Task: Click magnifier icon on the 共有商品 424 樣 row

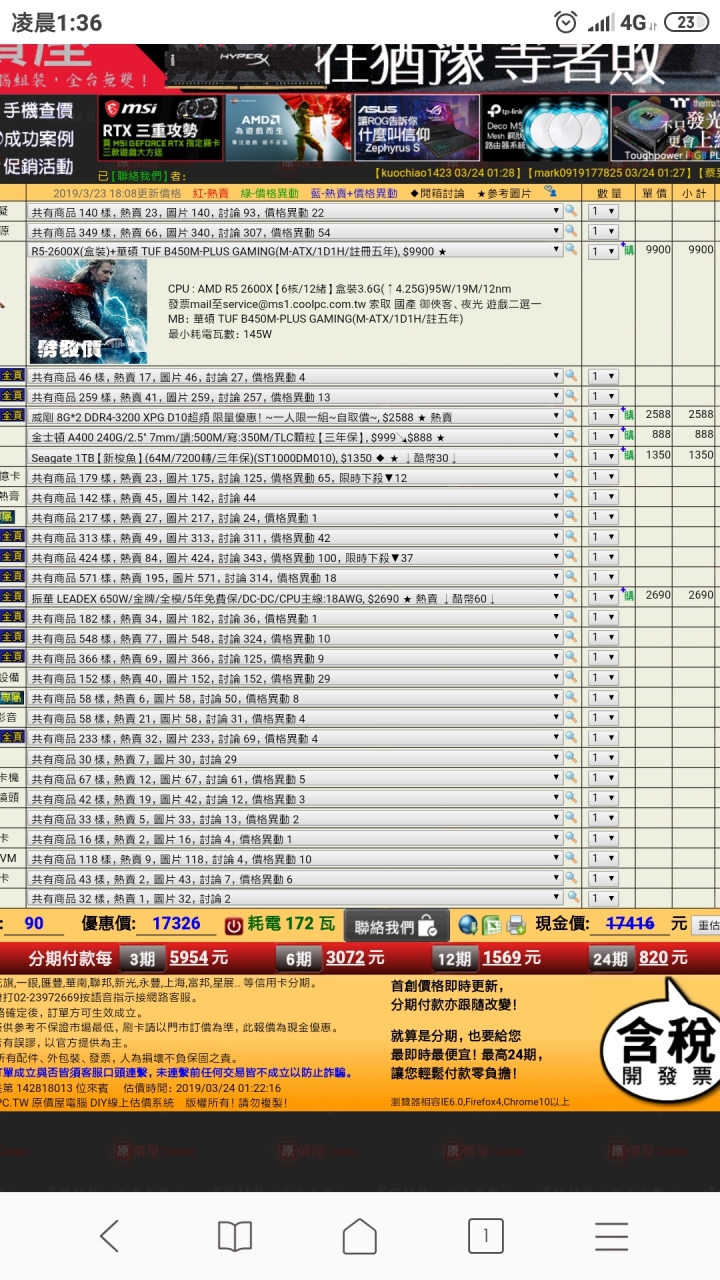Action: coord(571,557)
